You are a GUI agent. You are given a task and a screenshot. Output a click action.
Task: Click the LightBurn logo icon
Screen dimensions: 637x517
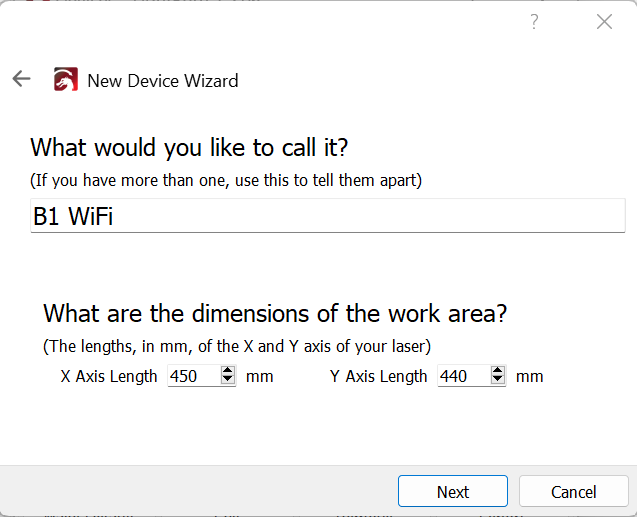[66, 80]
